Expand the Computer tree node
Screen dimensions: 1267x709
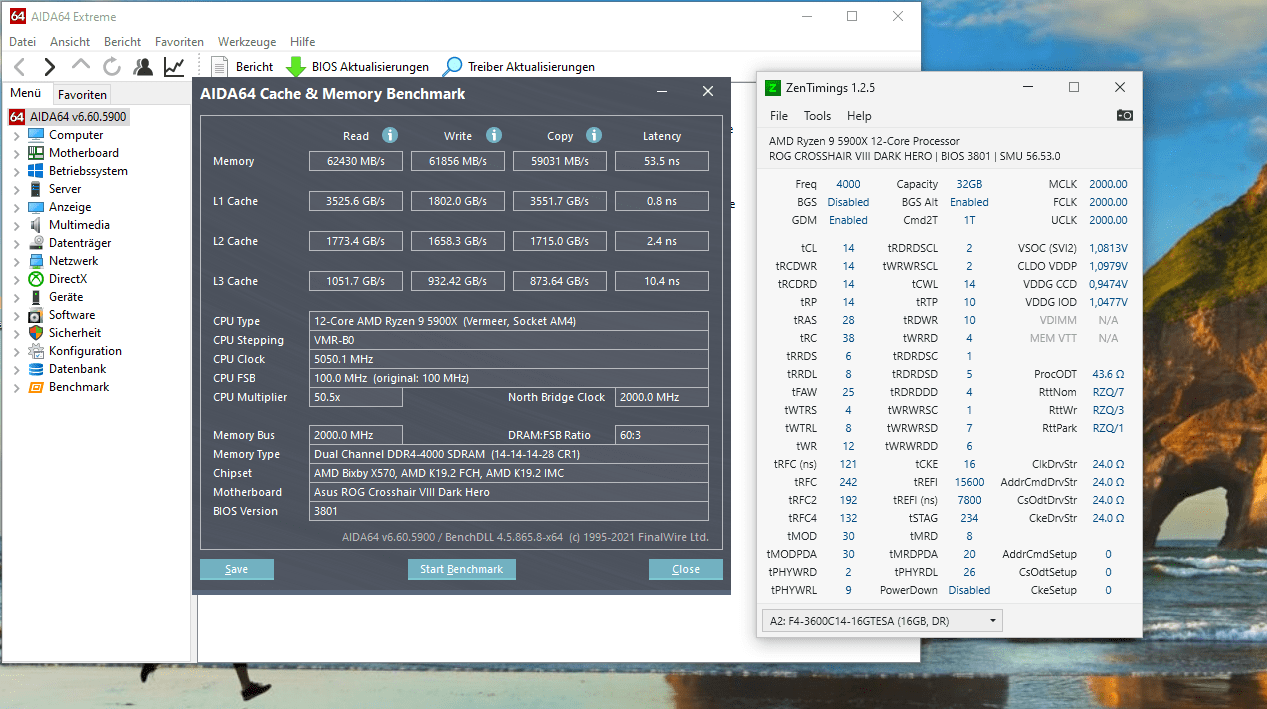coord(16,136)
